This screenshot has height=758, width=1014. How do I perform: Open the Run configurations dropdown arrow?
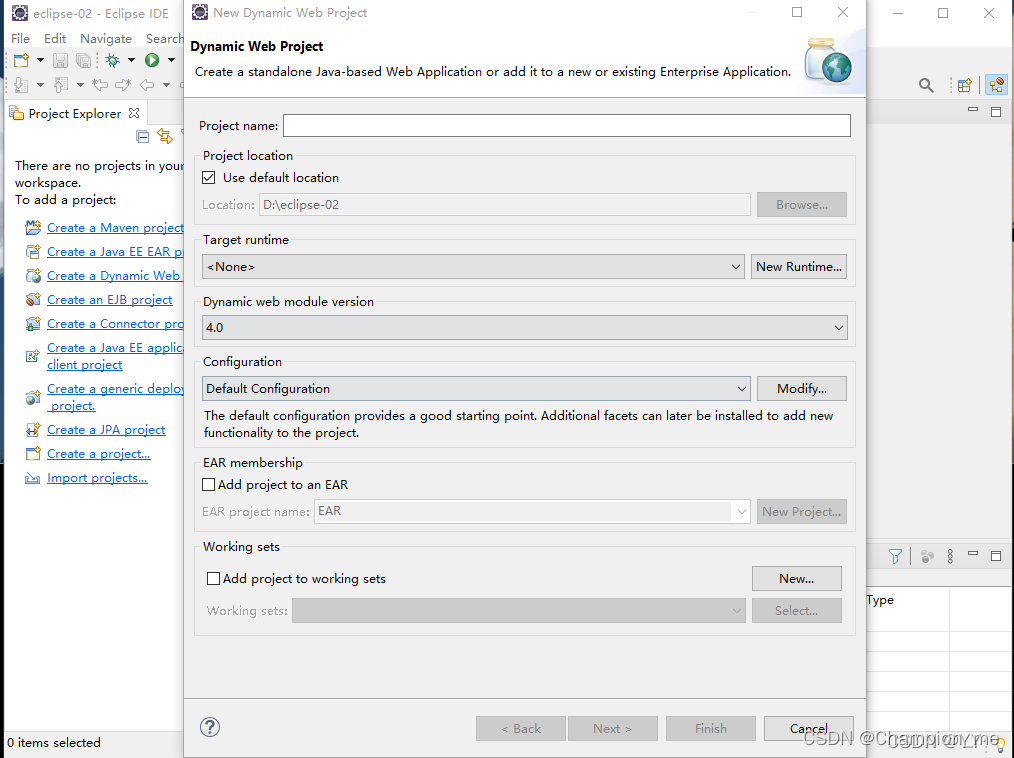[x=171, y=60]
